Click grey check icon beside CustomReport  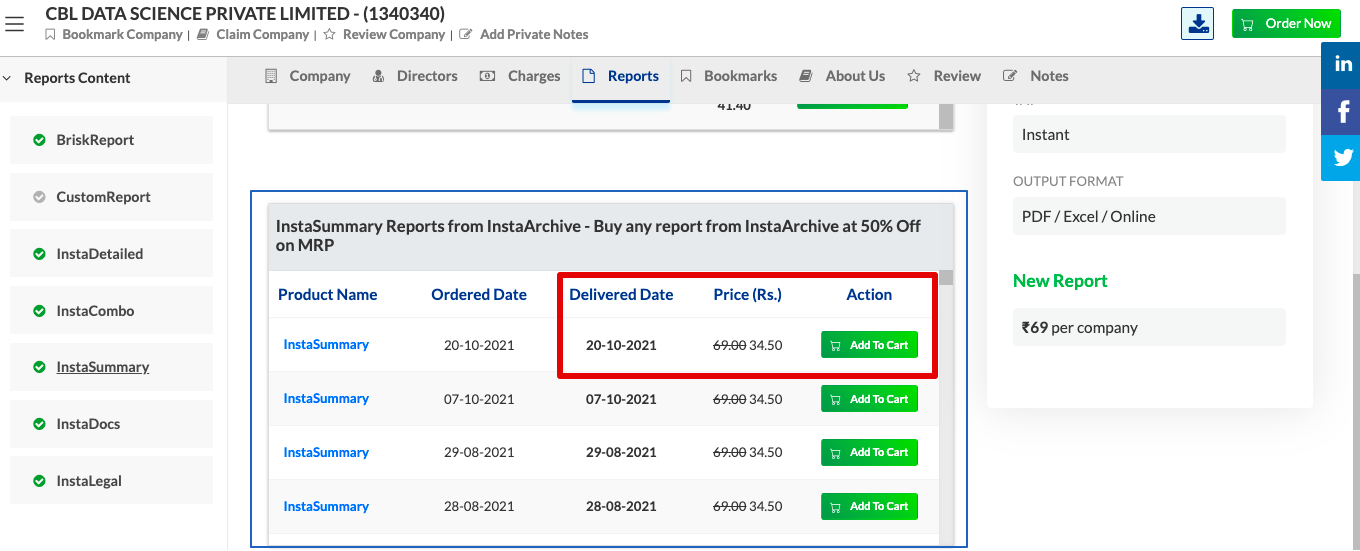click(39, 197)
